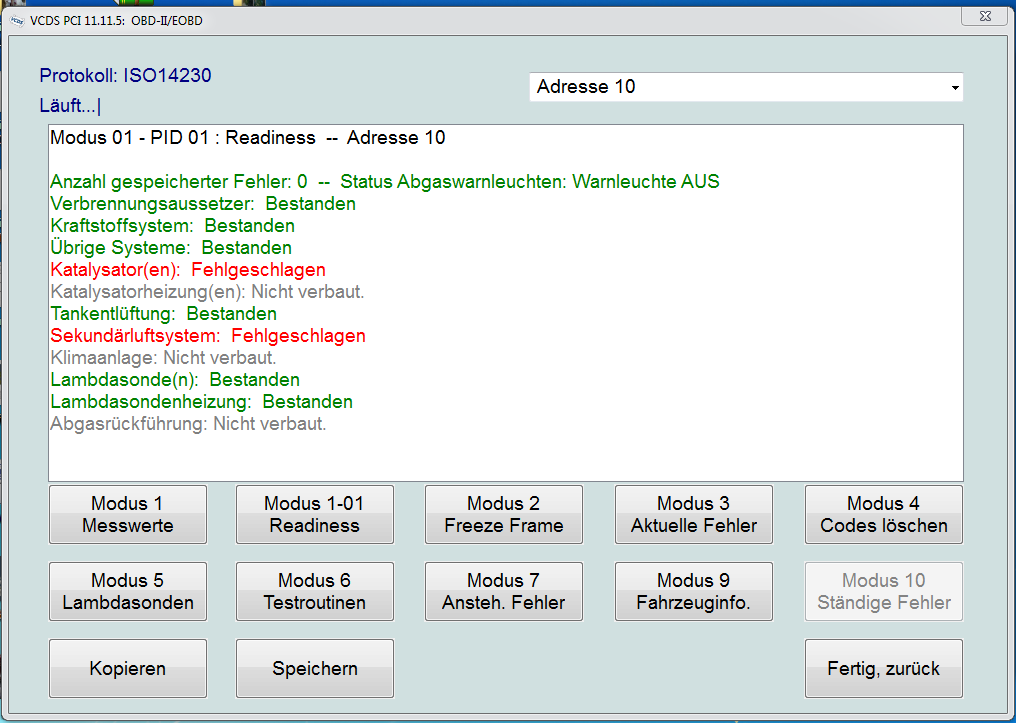Launch Modus 6 Testroutinen
The width and height of the screenshot is (1016, 723).
tap(314, 591)
